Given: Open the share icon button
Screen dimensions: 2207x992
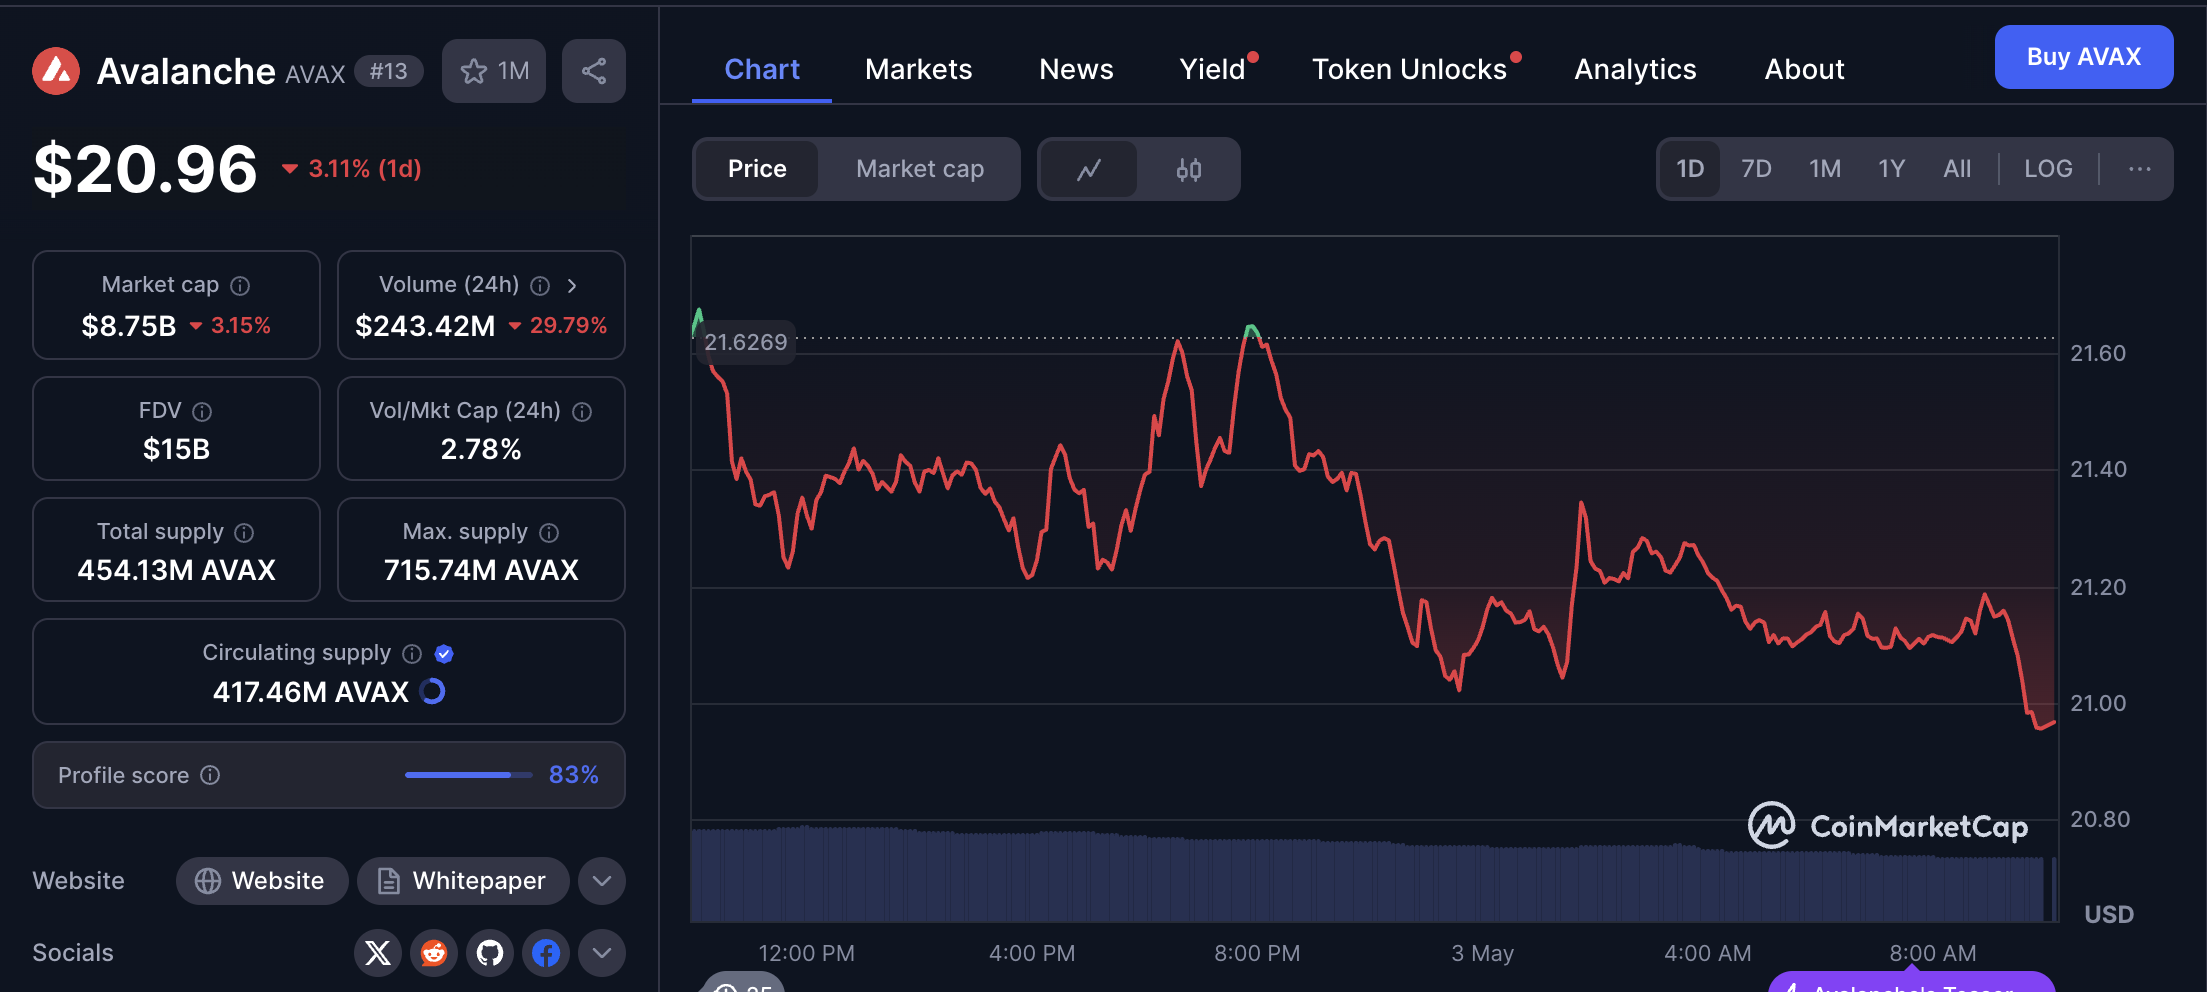Looking at the screenshot, I should pyautogui.click(x=594, y=71).
